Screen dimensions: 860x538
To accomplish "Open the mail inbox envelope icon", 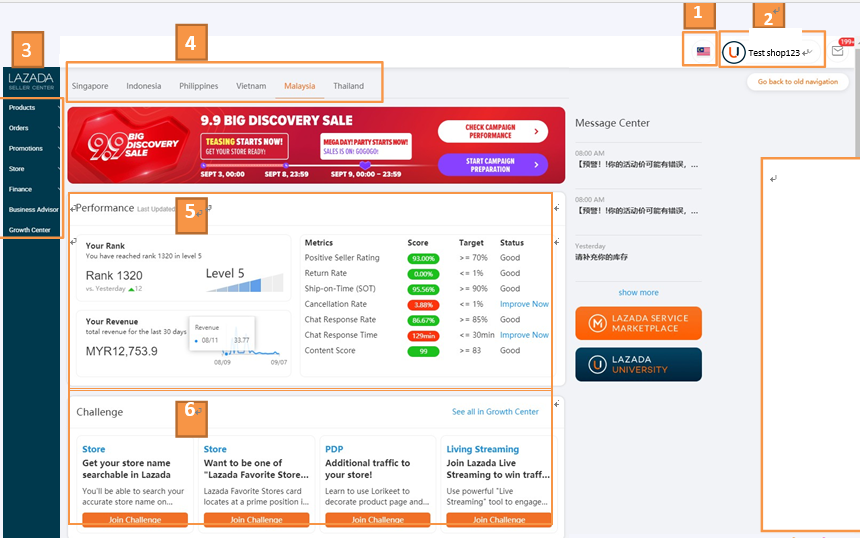I will click(838, 51).
